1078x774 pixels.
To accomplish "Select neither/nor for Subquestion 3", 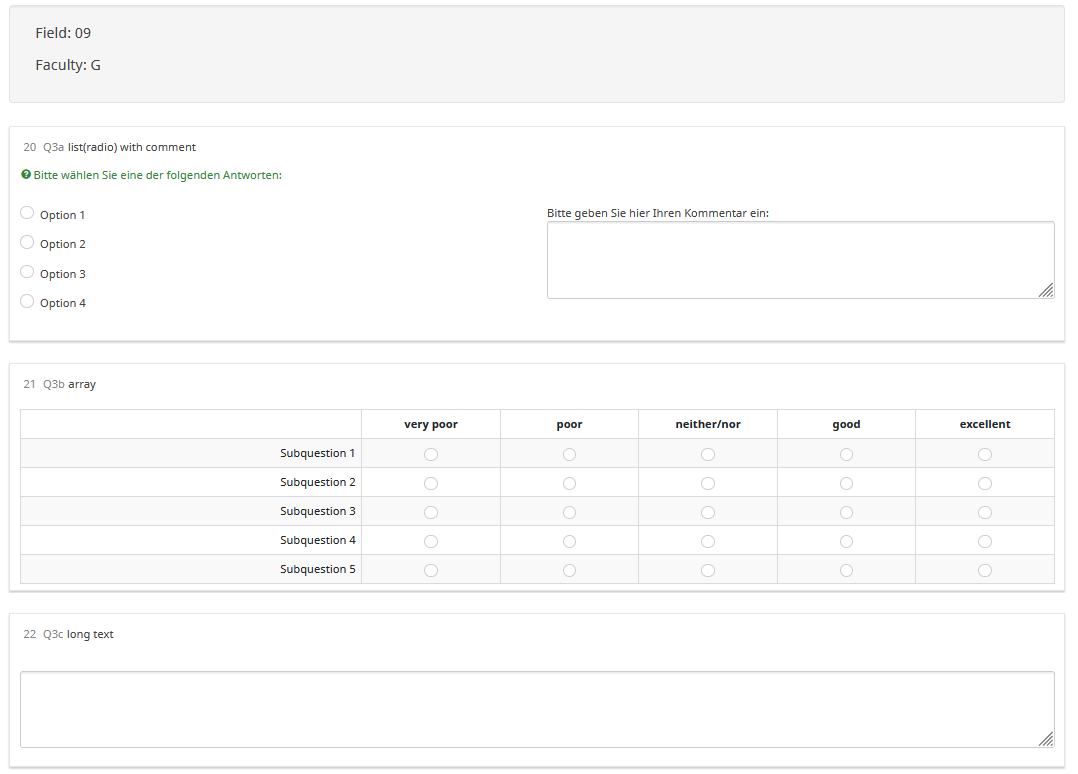I will pos(708,512).
